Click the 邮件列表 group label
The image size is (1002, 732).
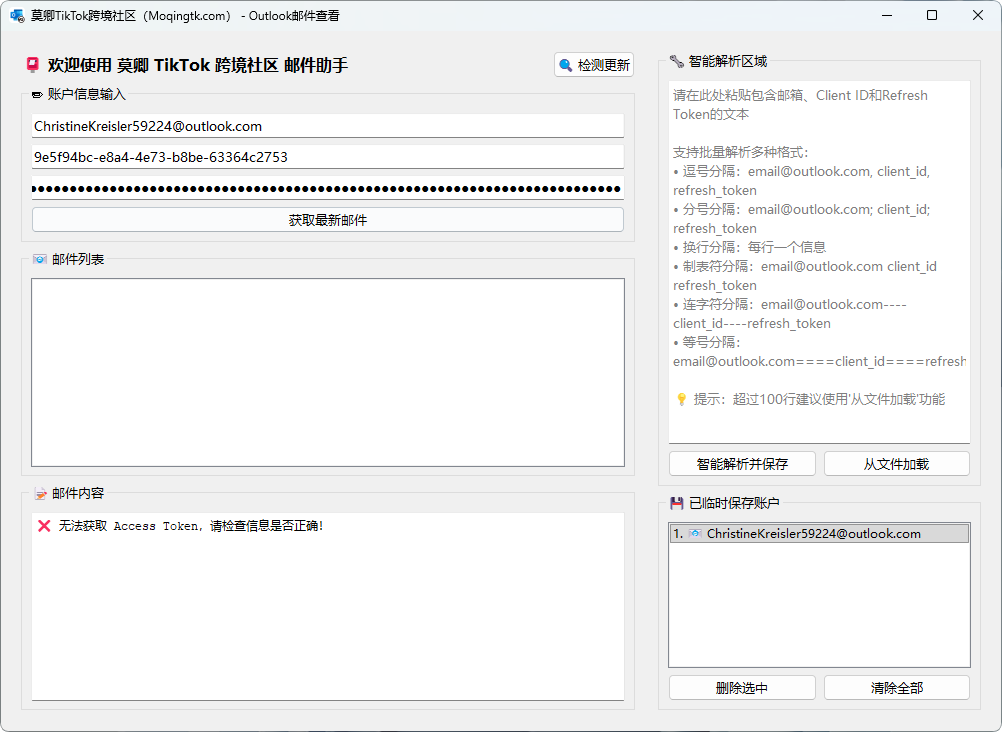78,259
